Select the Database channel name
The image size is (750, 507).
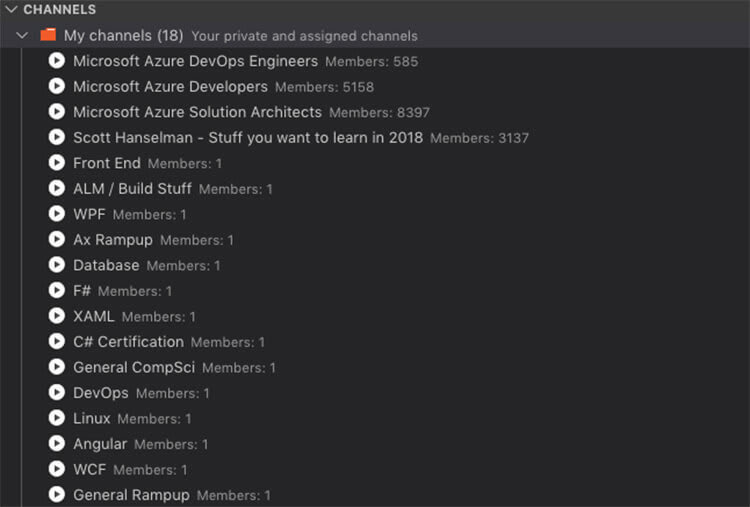click(x=106, y=265)
